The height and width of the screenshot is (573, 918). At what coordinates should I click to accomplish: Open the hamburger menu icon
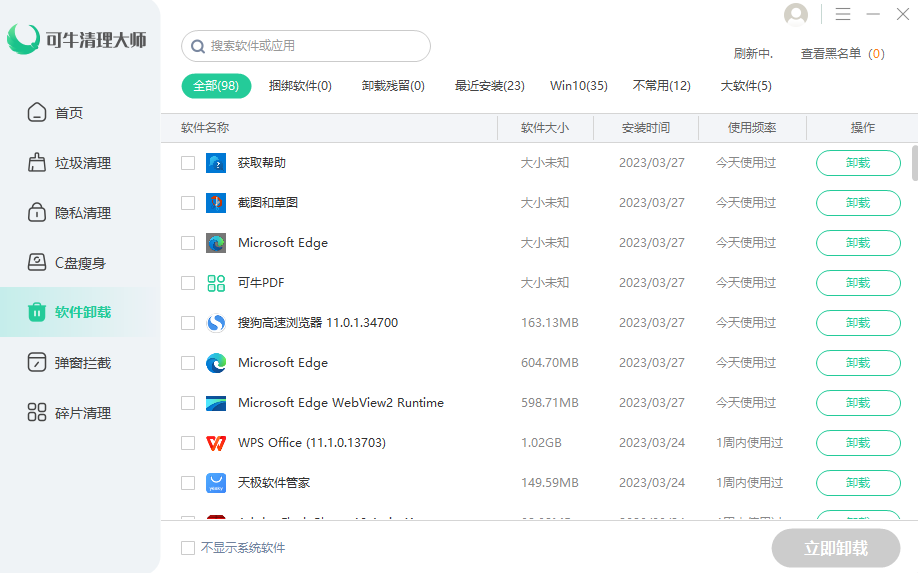(x=843, y=14)
